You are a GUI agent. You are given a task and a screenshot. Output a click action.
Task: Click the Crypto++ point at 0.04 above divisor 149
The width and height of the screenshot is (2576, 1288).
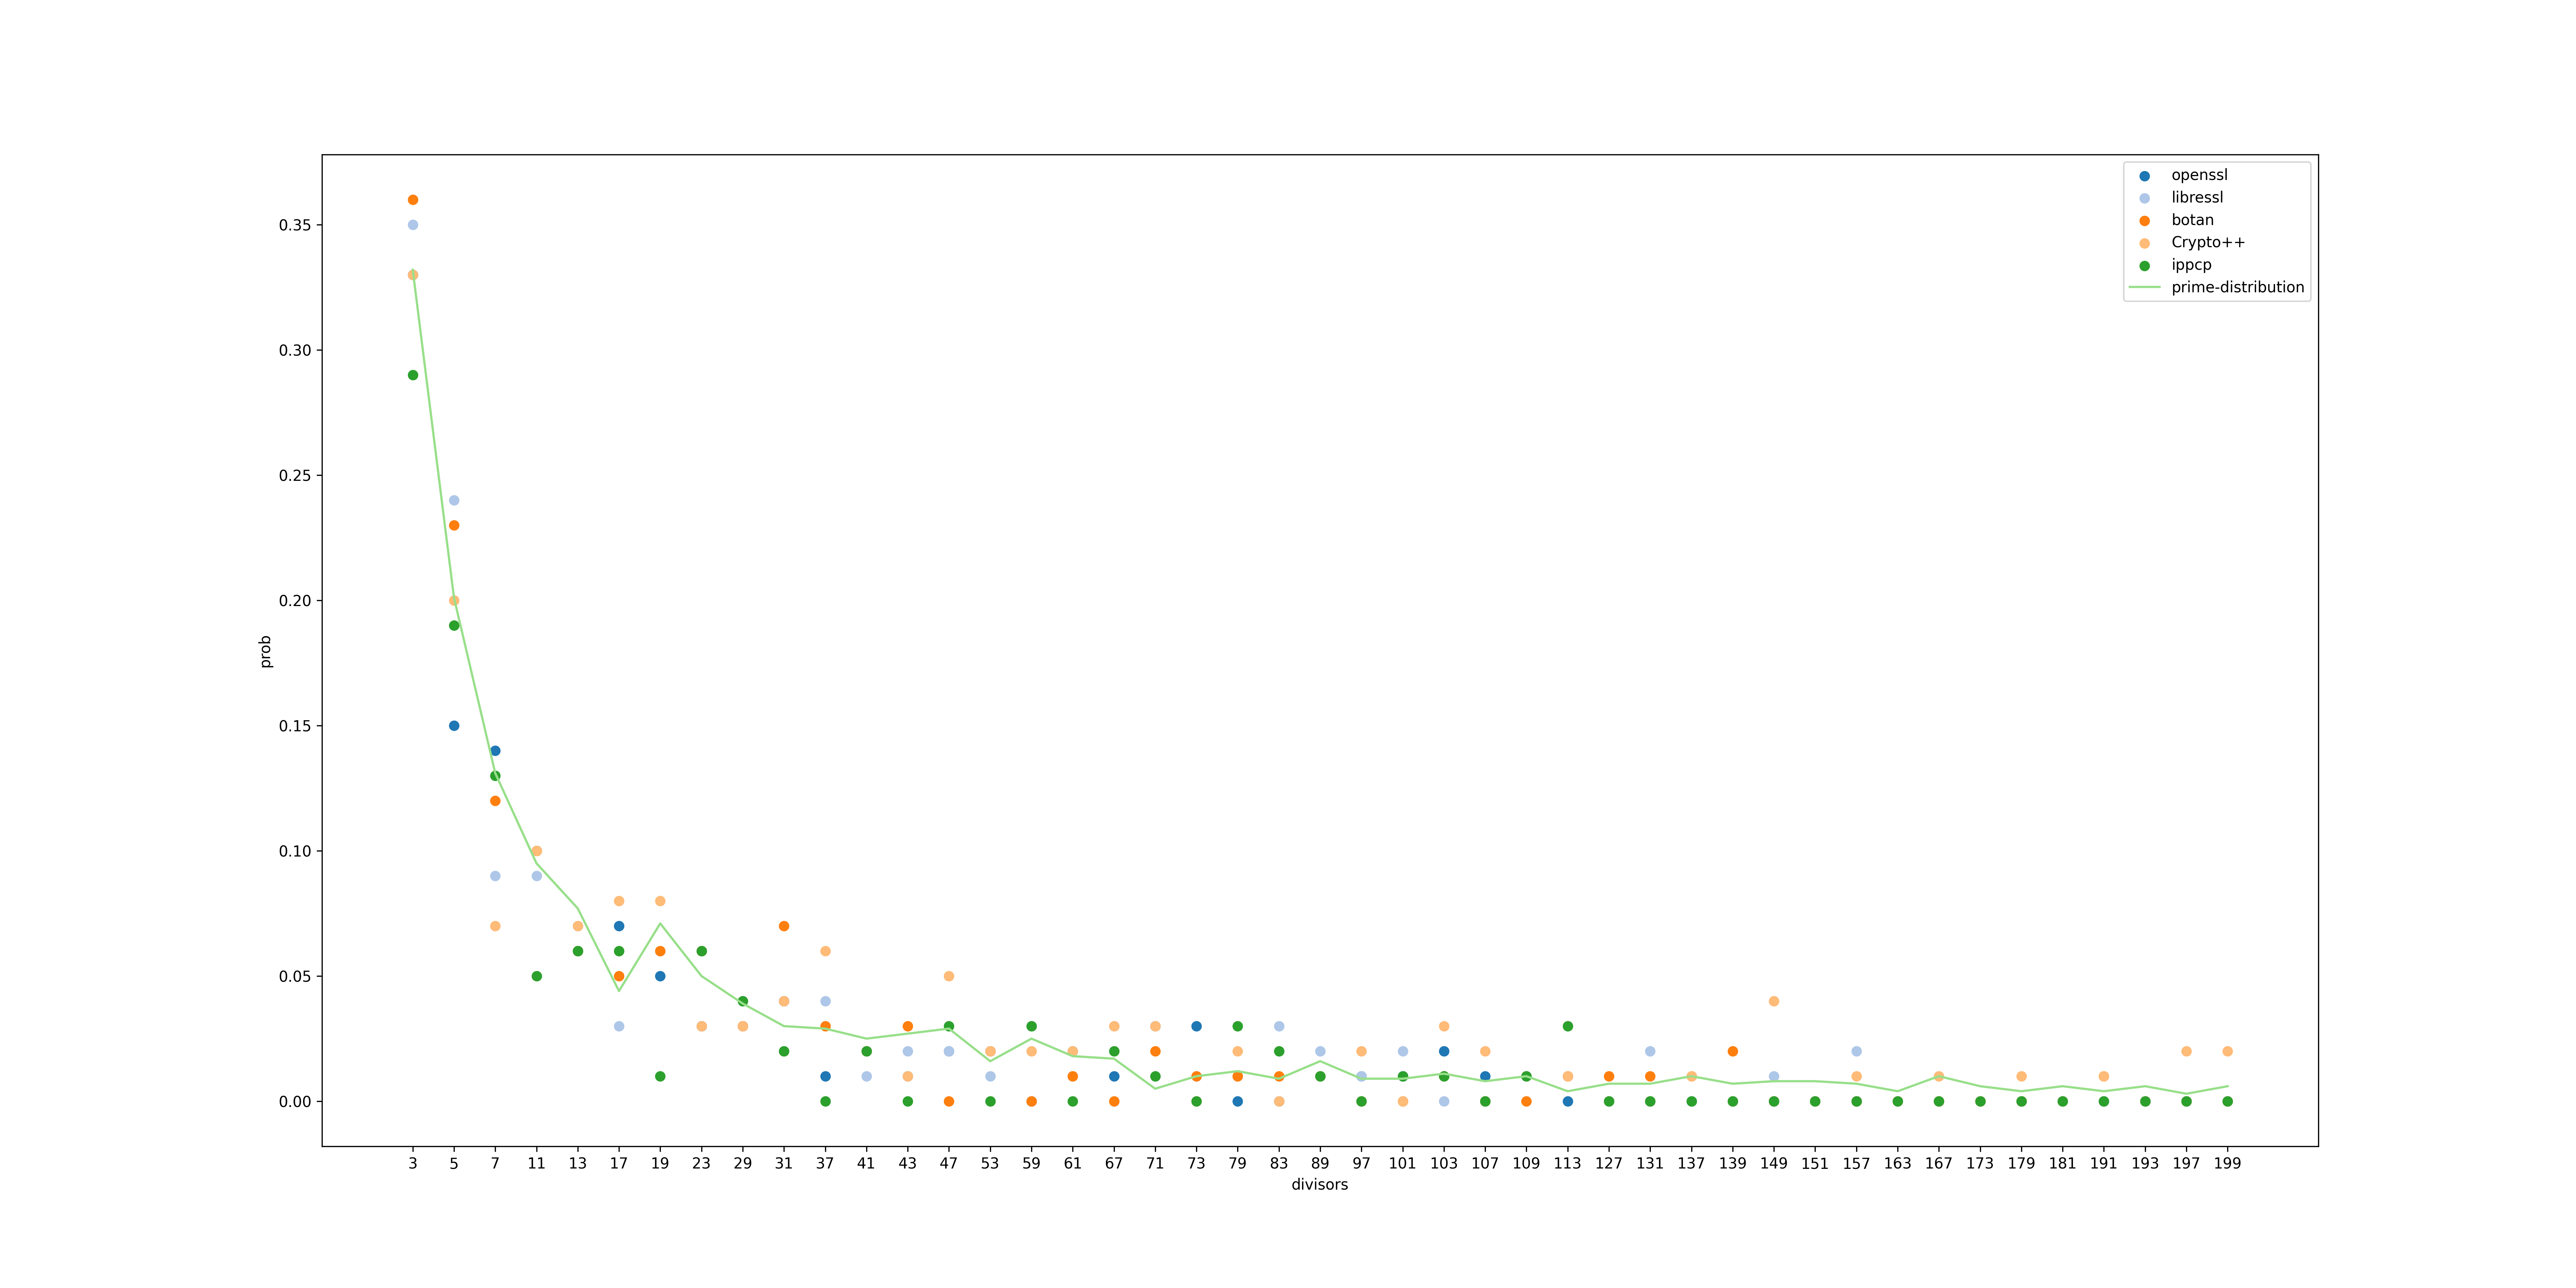tap(1774, 1001)
